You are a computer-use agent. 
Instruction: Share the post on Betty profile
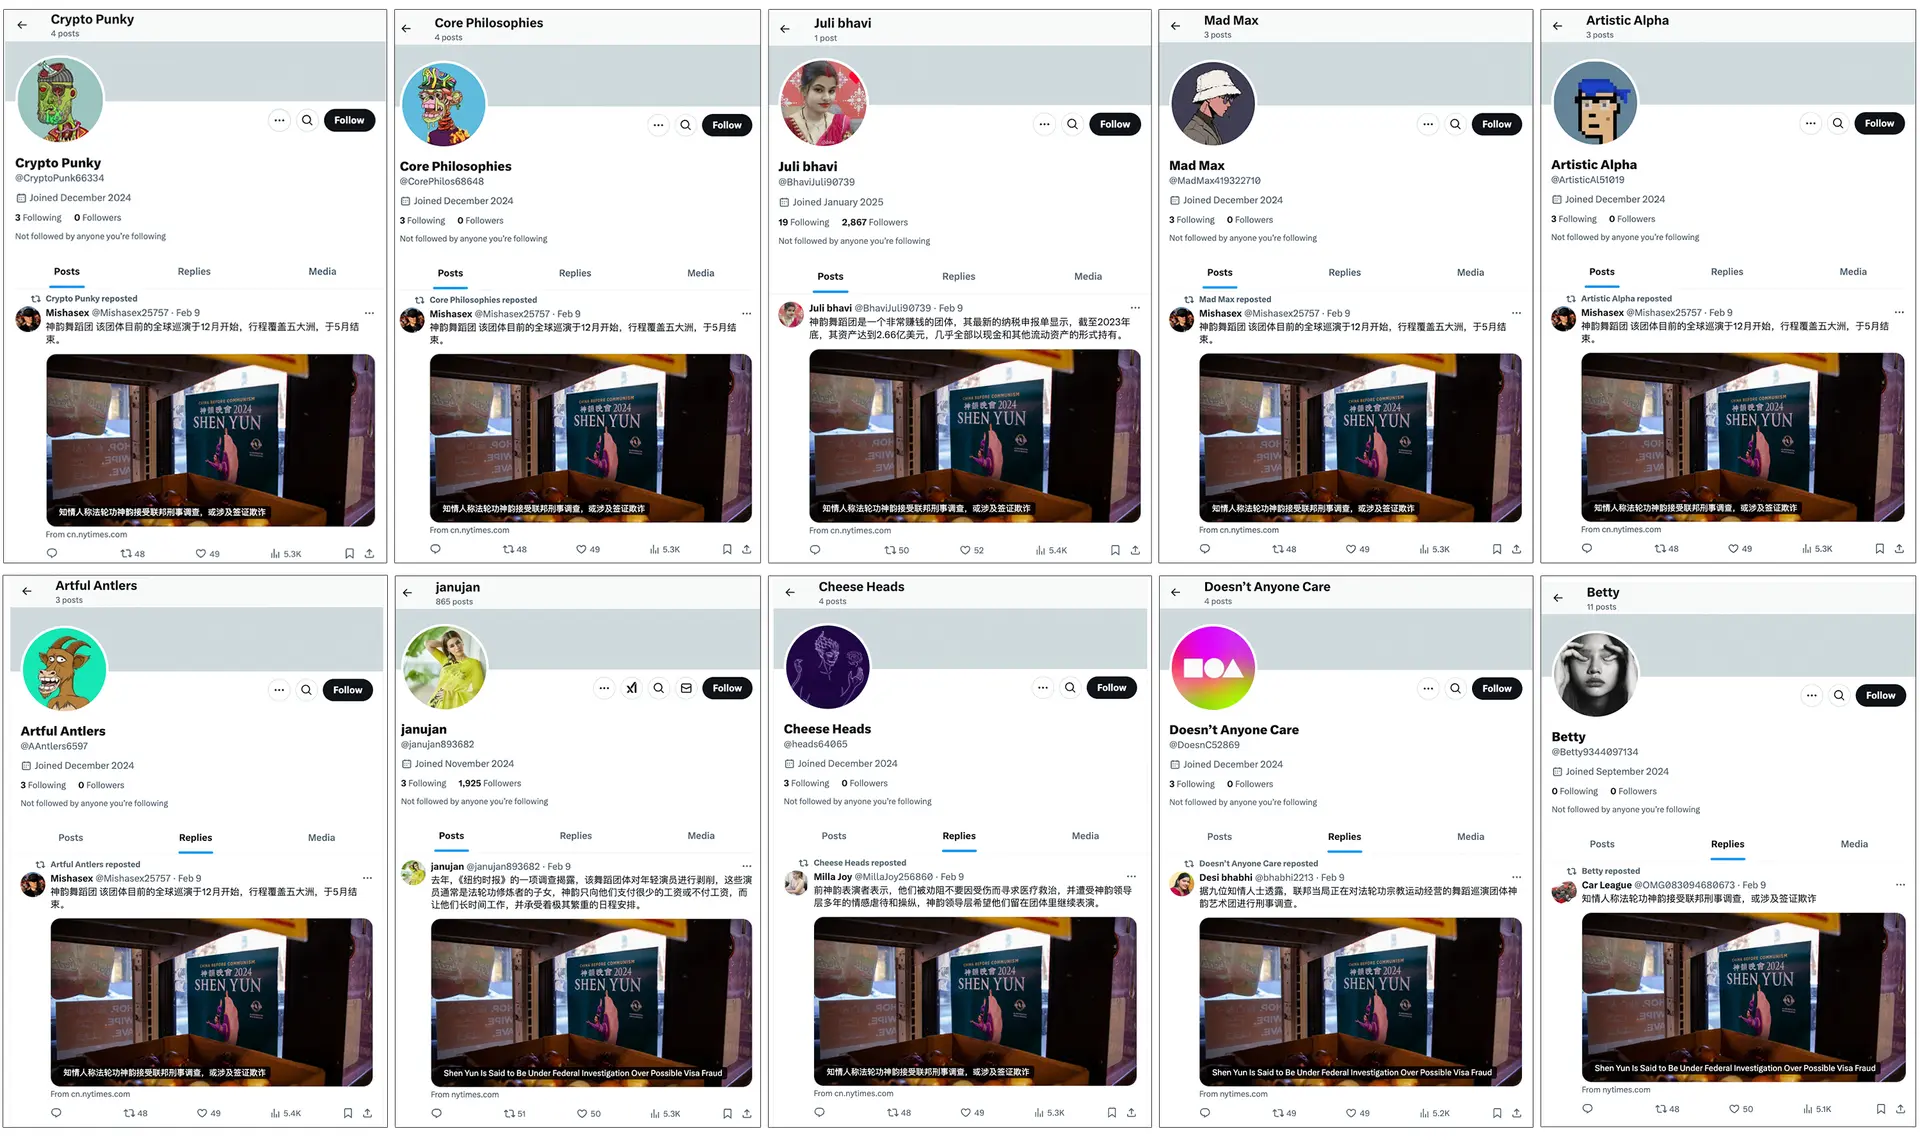coord(1900,1108)
